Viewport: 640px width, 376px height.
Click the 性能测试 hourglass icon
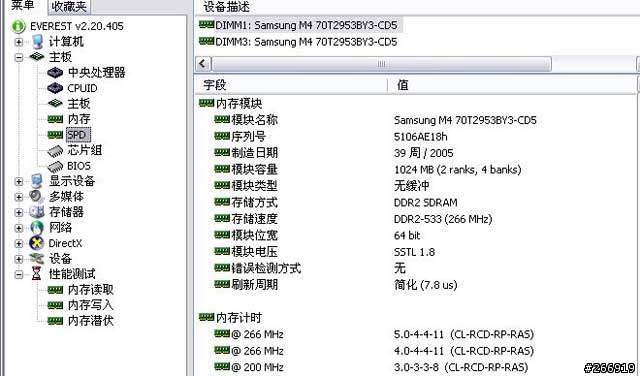pos(37,274)
